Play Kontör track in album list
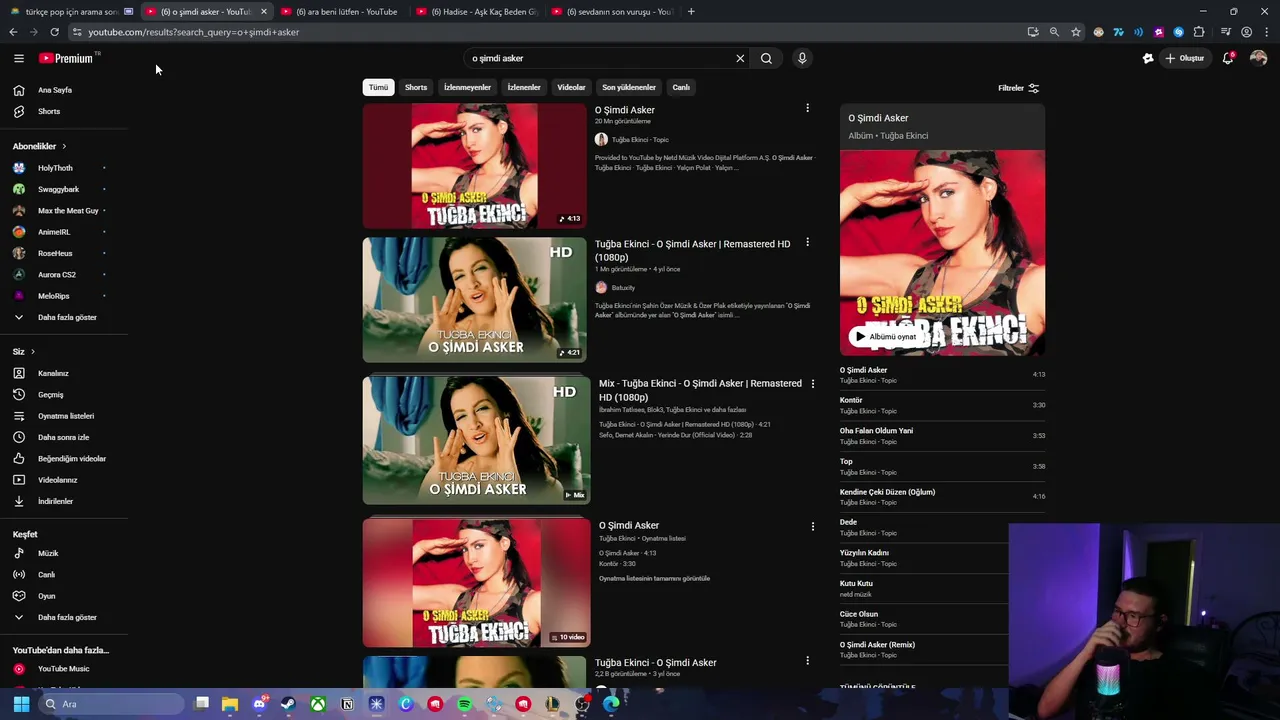The image size is (1280, 720). (x=942, y=405)
